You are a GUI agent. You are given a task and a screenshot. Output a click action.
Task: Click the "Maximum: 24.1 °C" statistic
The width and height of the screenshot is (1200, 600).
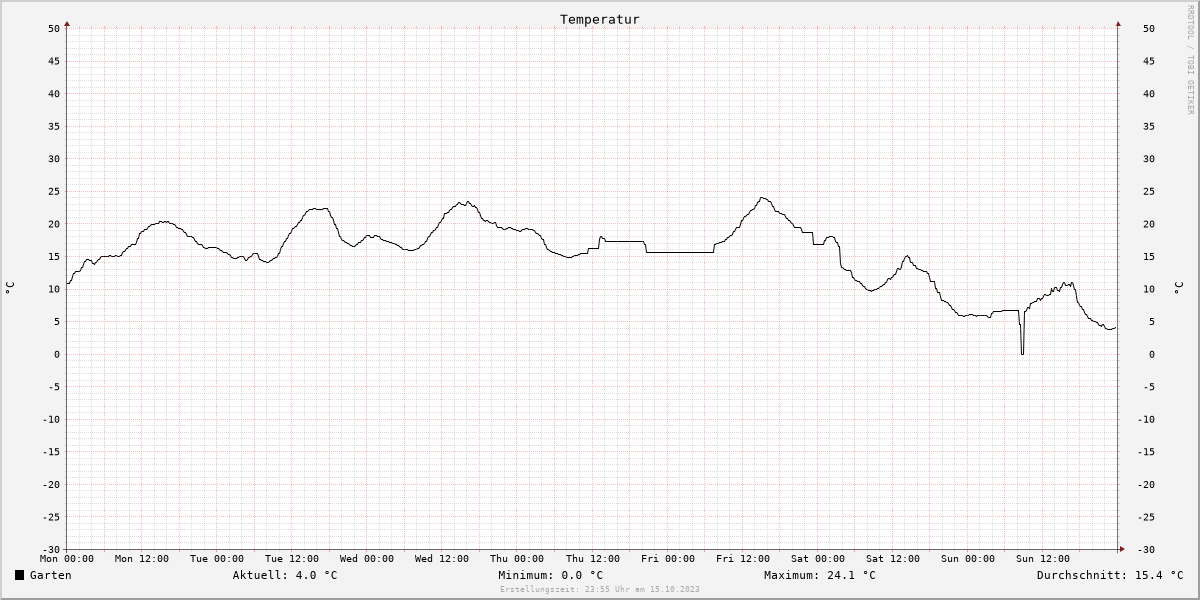(x=820, y=575)
